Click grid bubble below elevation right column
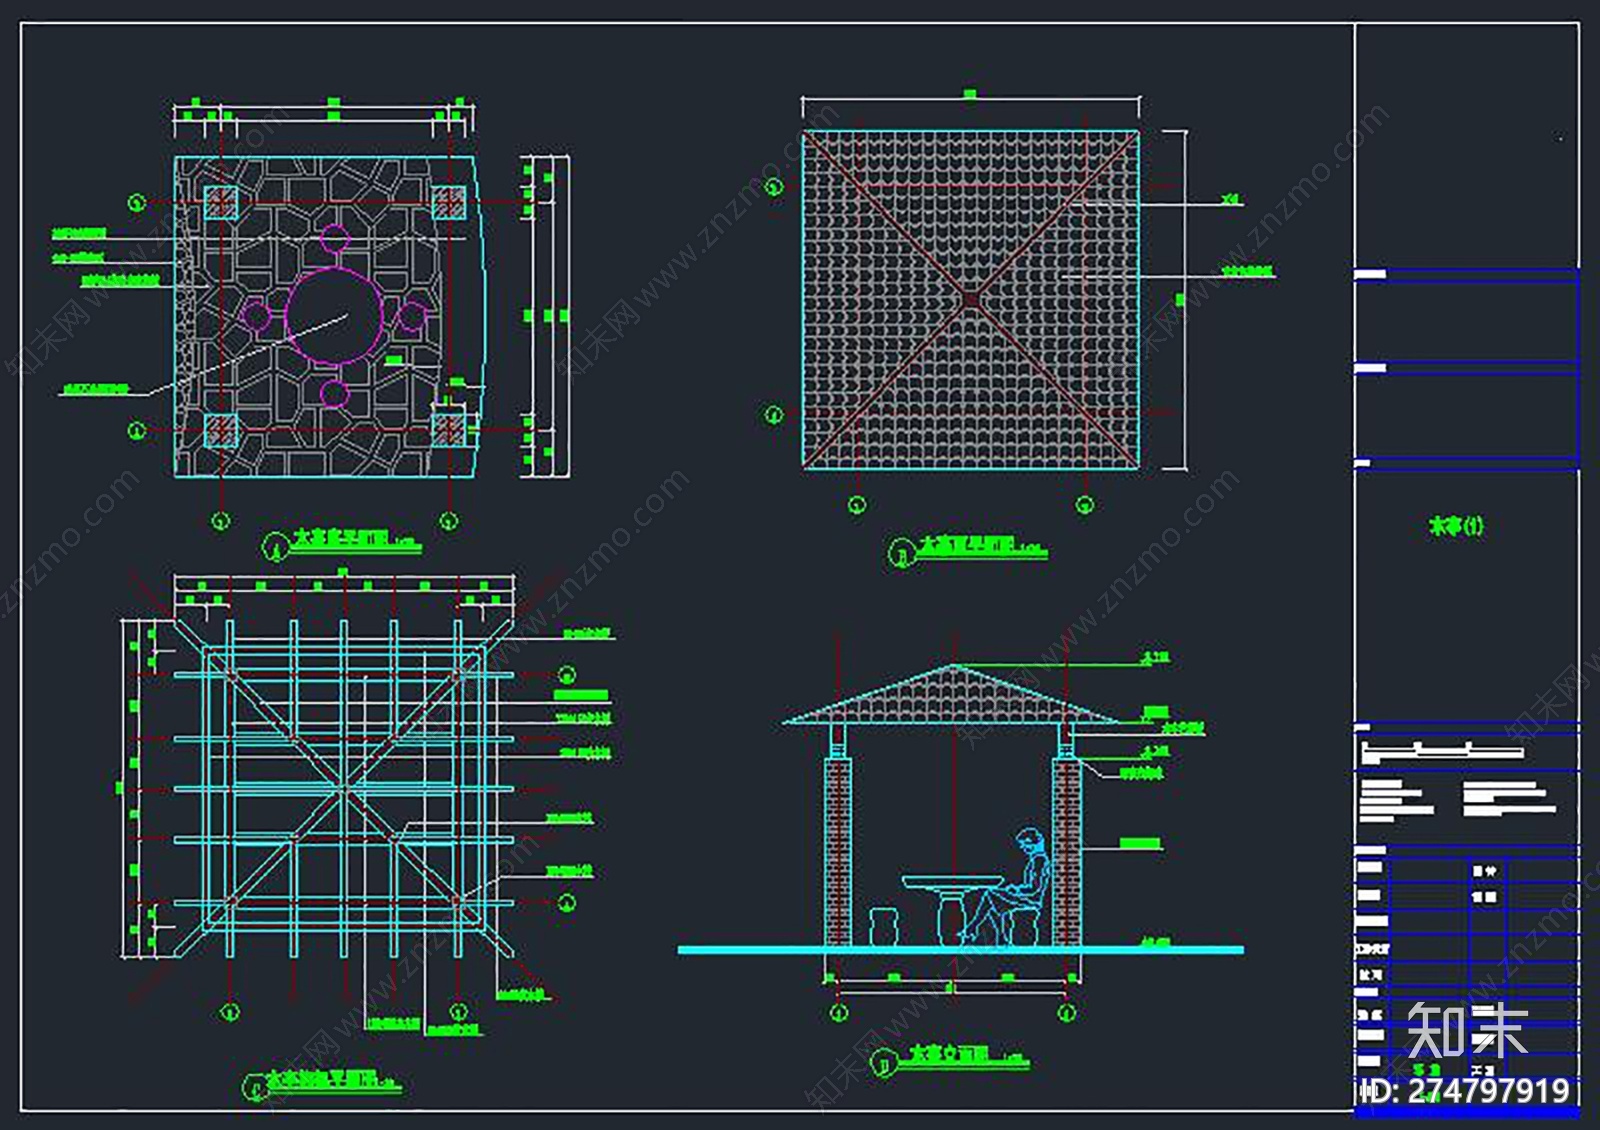1600x1130 pixels. 1067,1014
